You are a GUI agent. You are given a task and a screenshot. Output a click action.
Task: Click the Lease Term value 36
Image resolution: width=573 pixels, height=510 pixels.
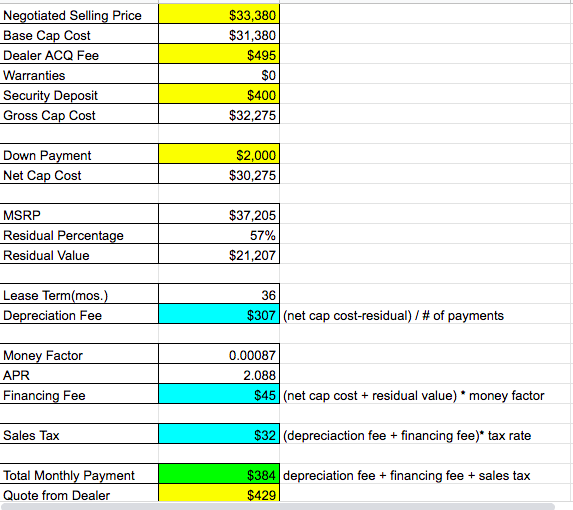(x=219, y=294)
